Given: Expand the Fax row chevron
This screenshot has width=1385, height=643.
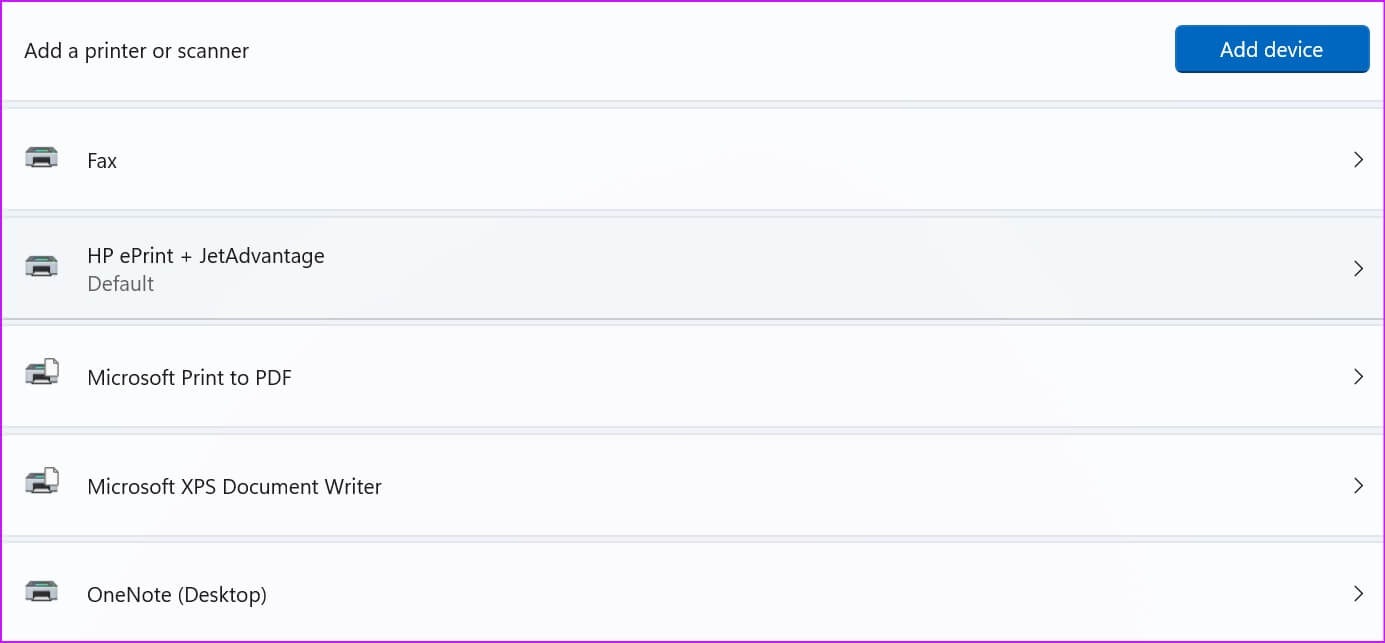Looking at the screenshot, I should [1358, 160].
